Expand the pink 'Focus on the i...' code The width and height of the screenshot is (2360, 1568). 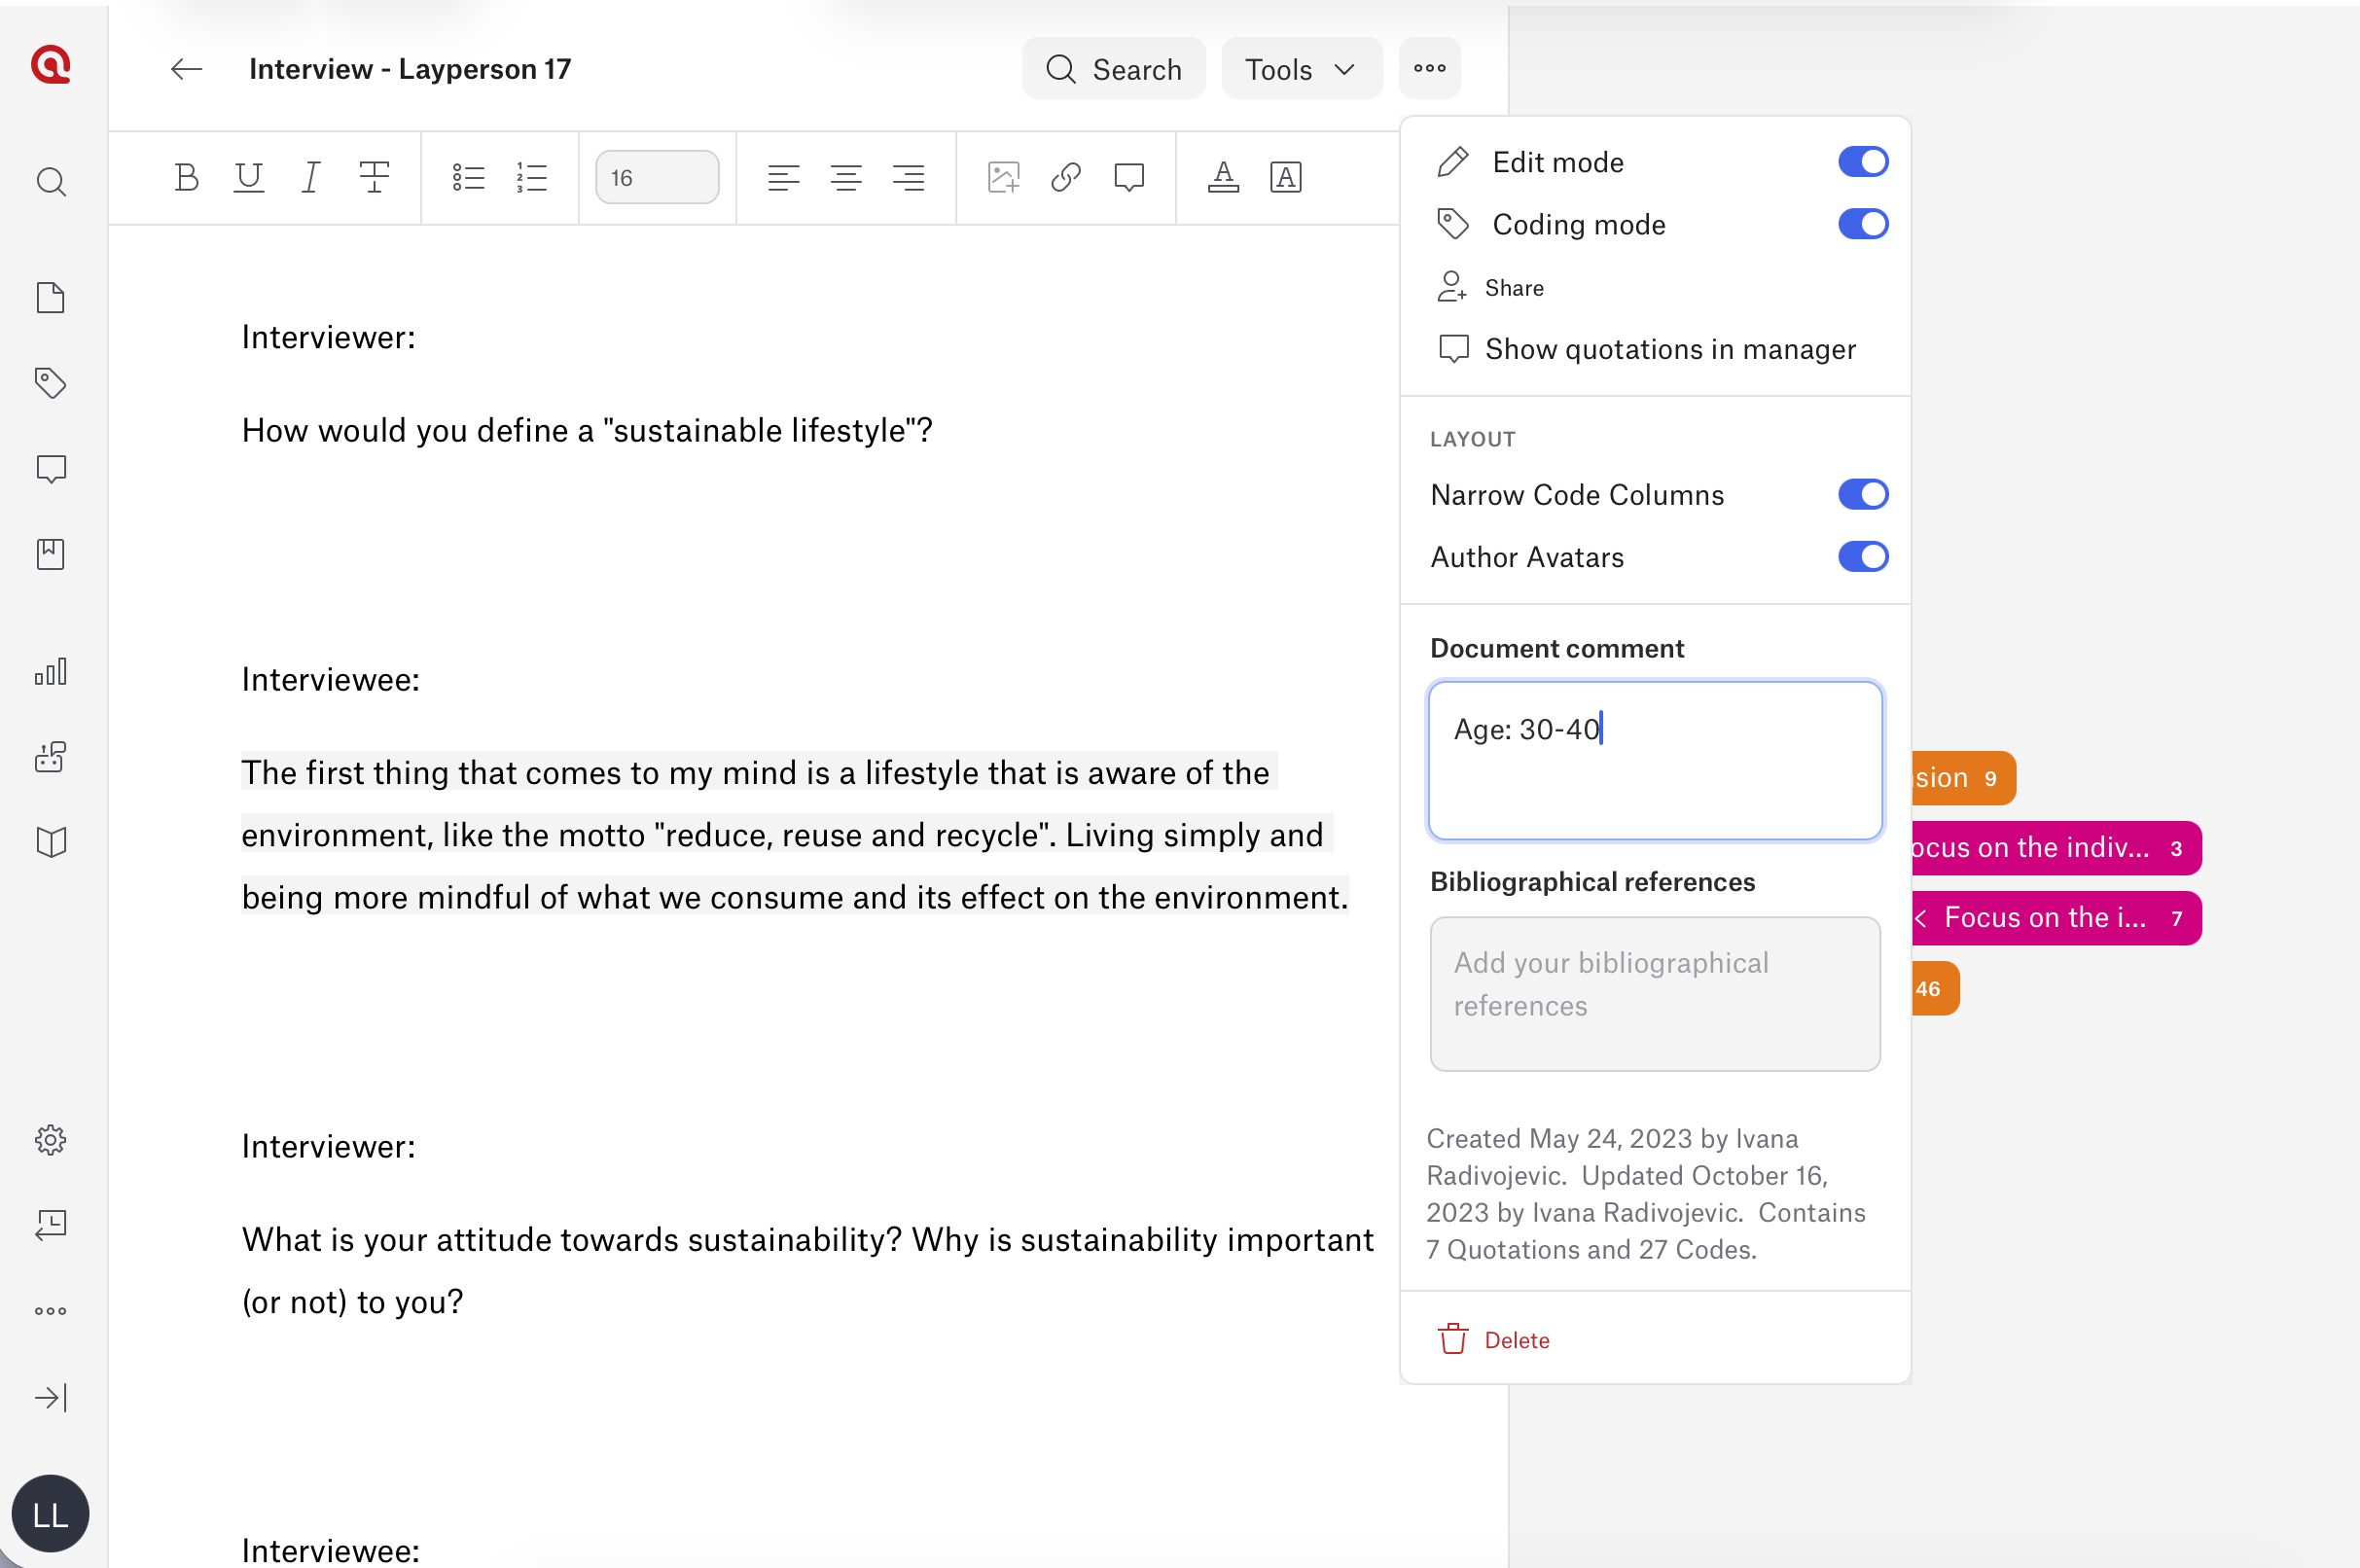pos(1920,917)
